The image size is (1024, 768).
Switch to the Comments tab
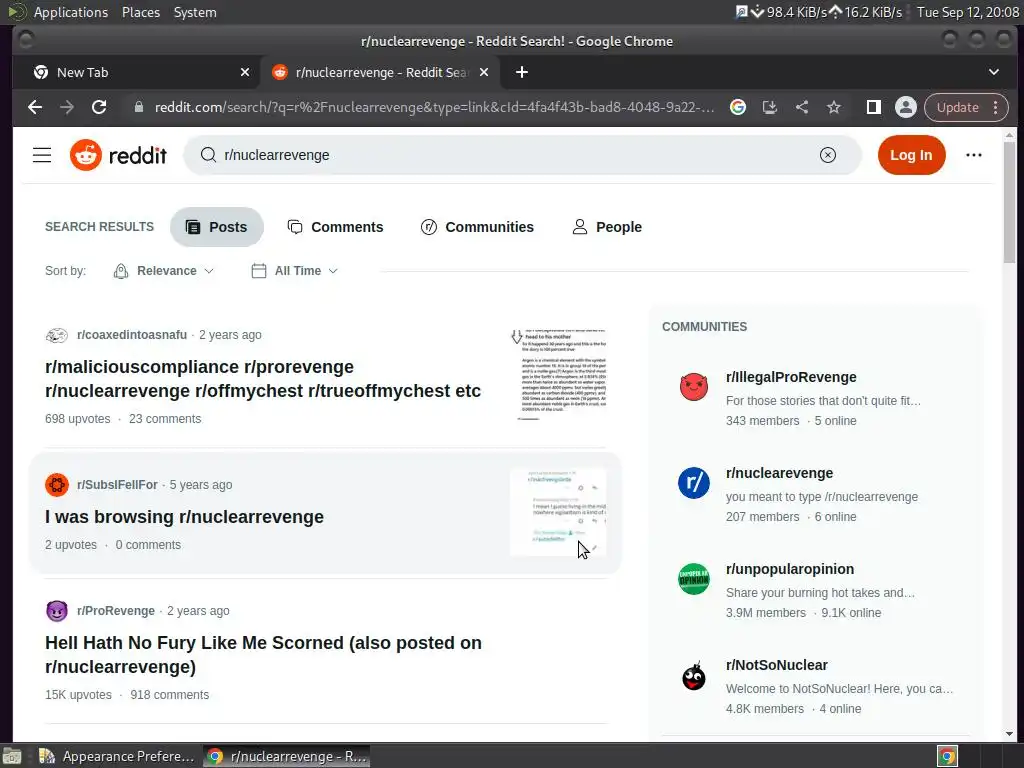pos(336,227)
